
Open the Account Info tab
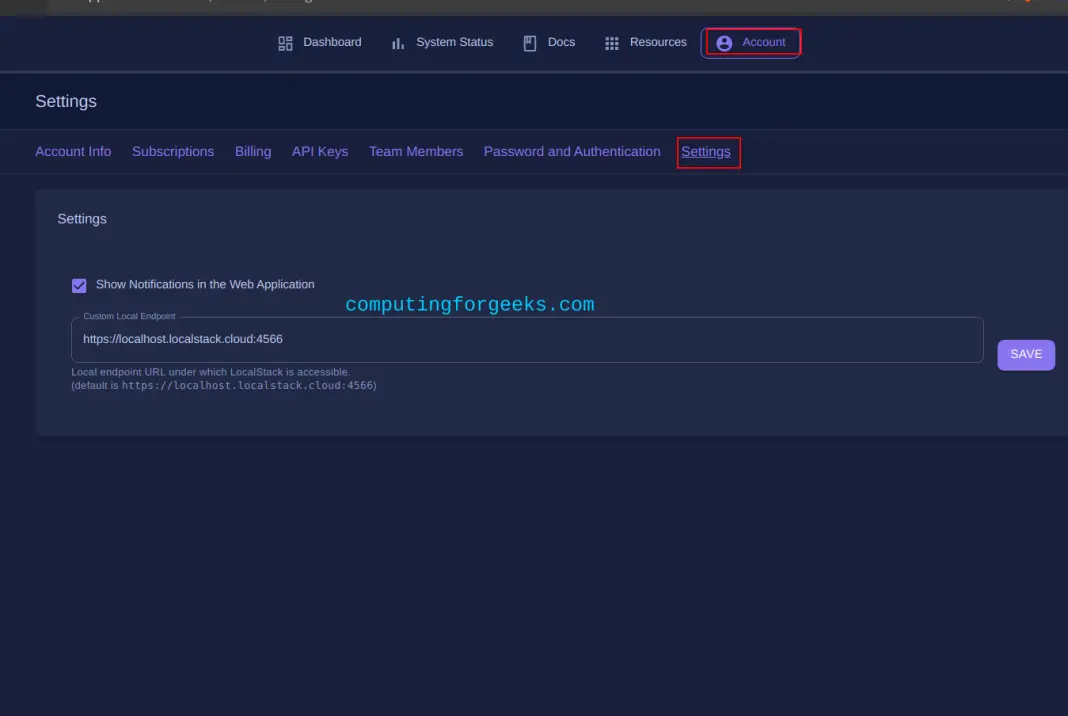[73, 152]
